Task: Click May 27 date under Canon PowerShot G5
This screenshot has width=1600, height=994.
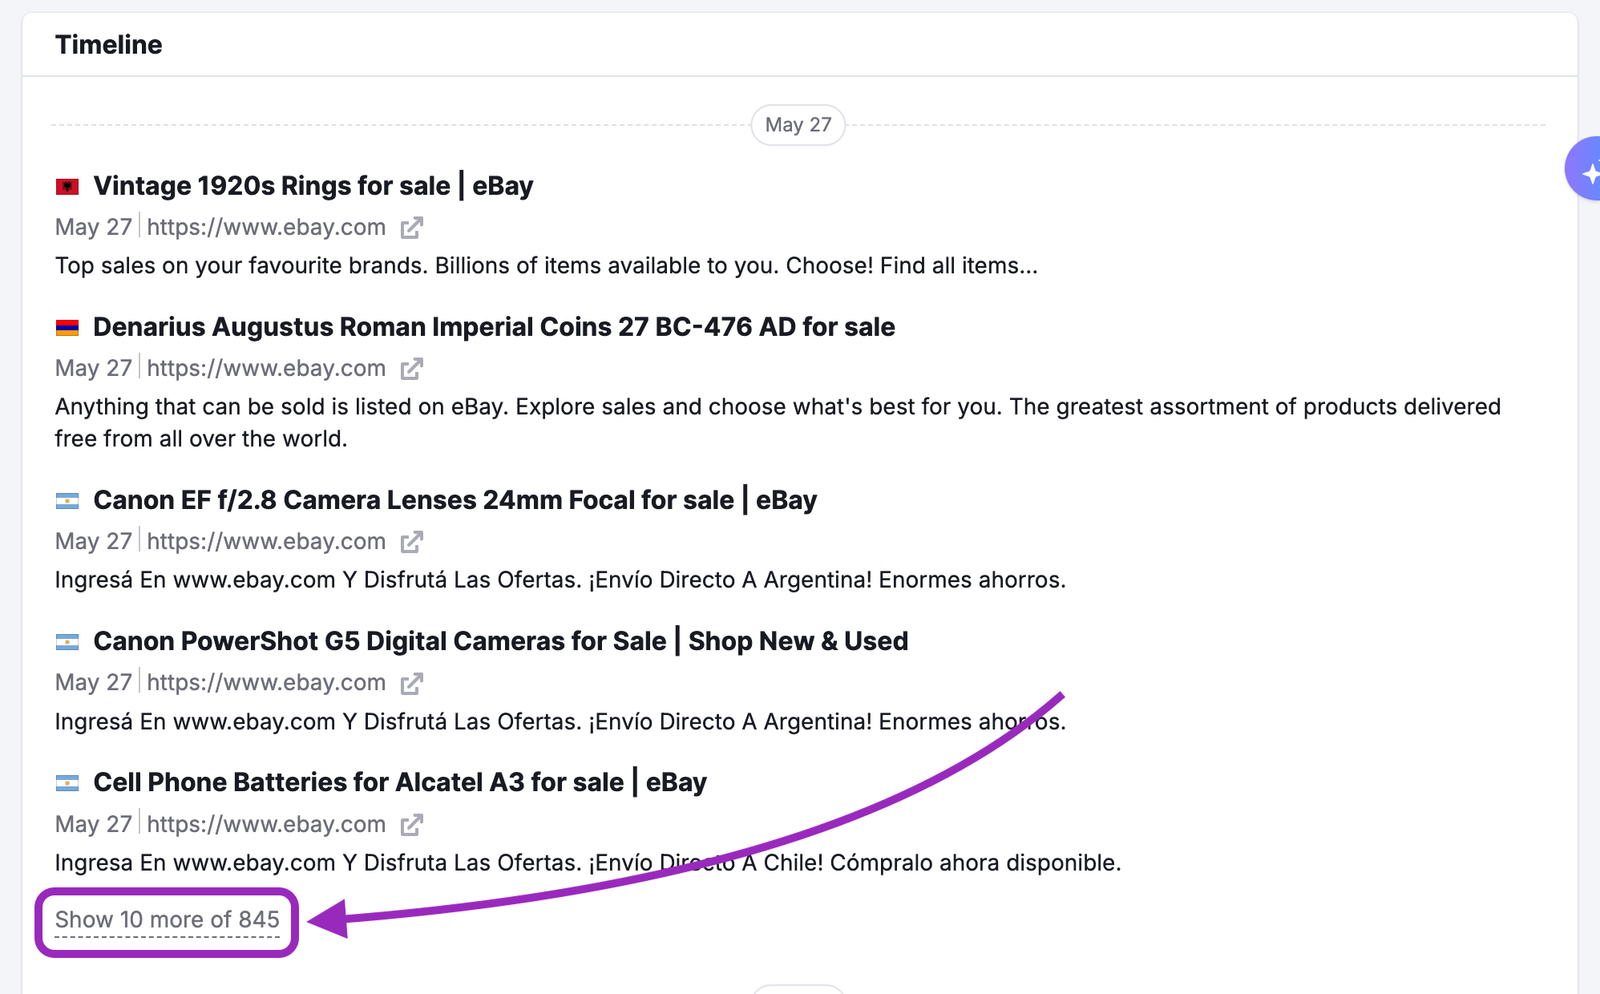Action: pos(93,683)
